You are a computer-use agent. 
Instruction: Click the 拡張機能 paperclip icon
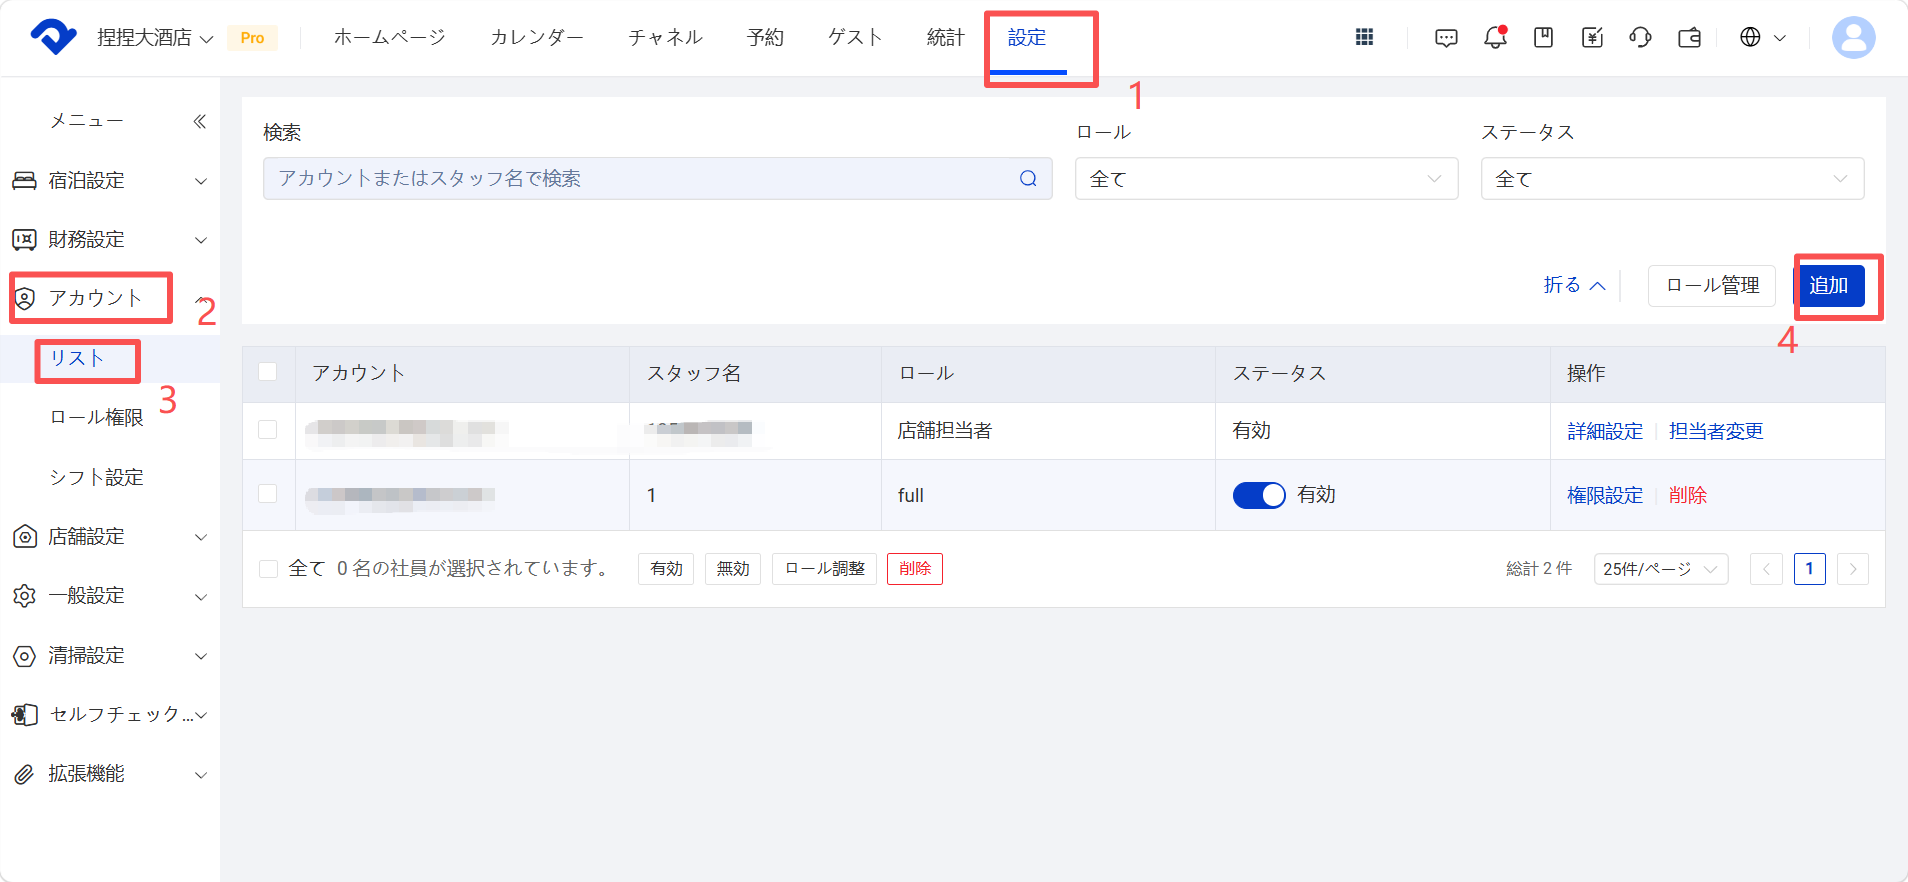click(24, 774)
